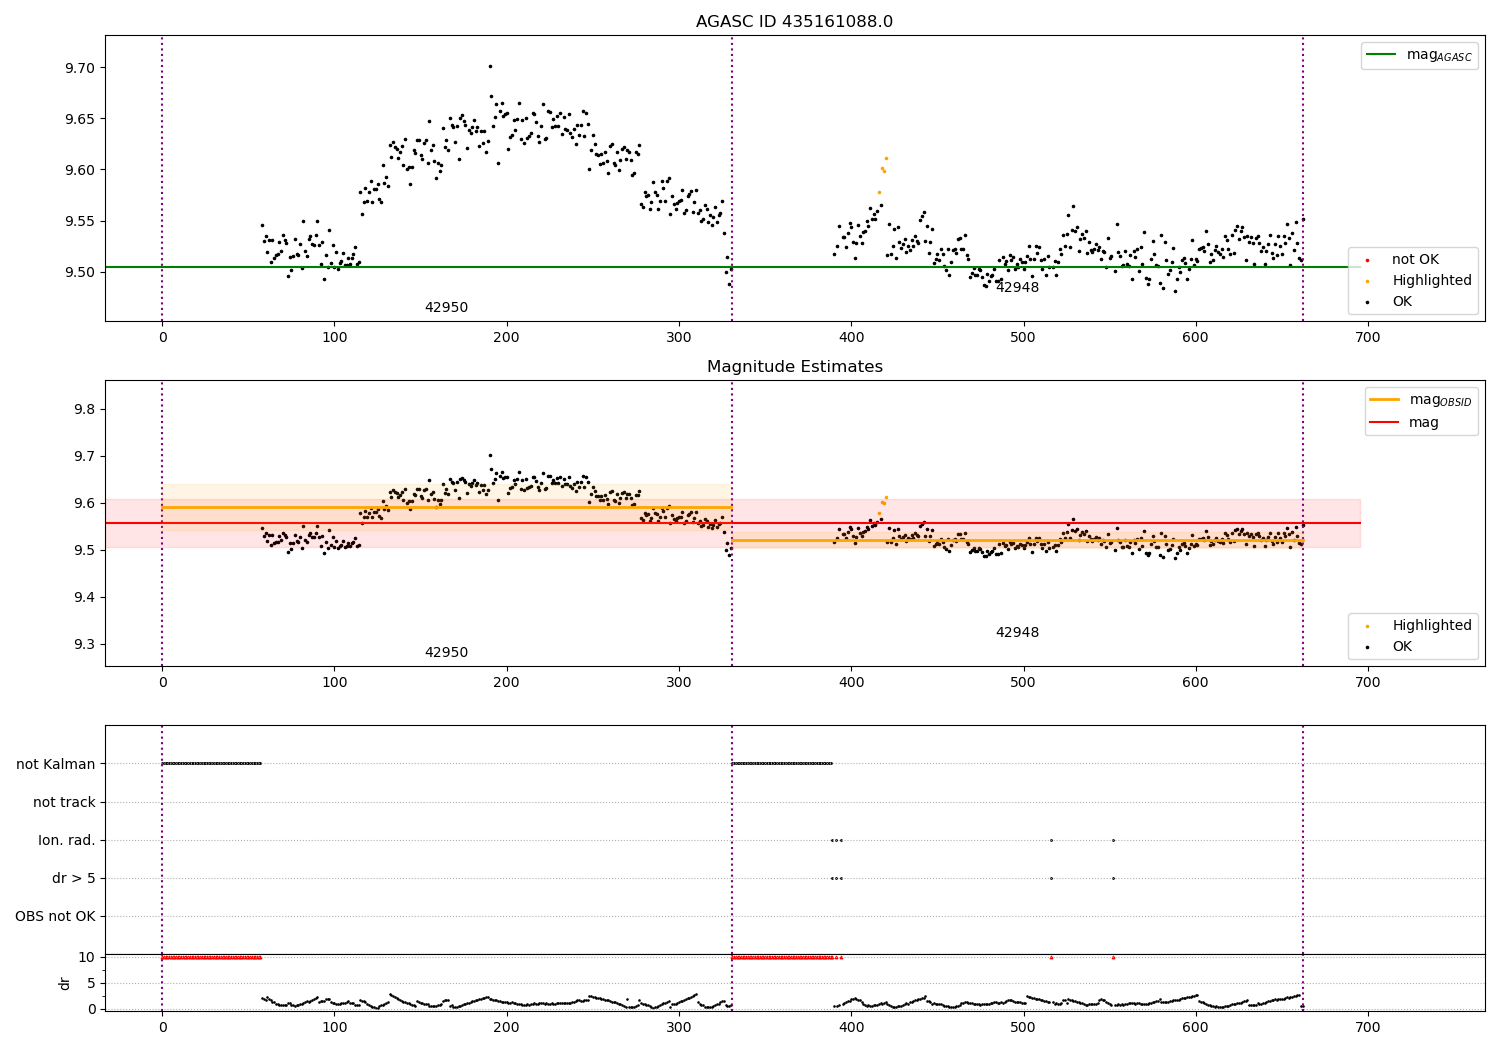1500x1050 pixels.
Task: Click the green mag AGASC legend entry
Action: tap(1419, 55)
